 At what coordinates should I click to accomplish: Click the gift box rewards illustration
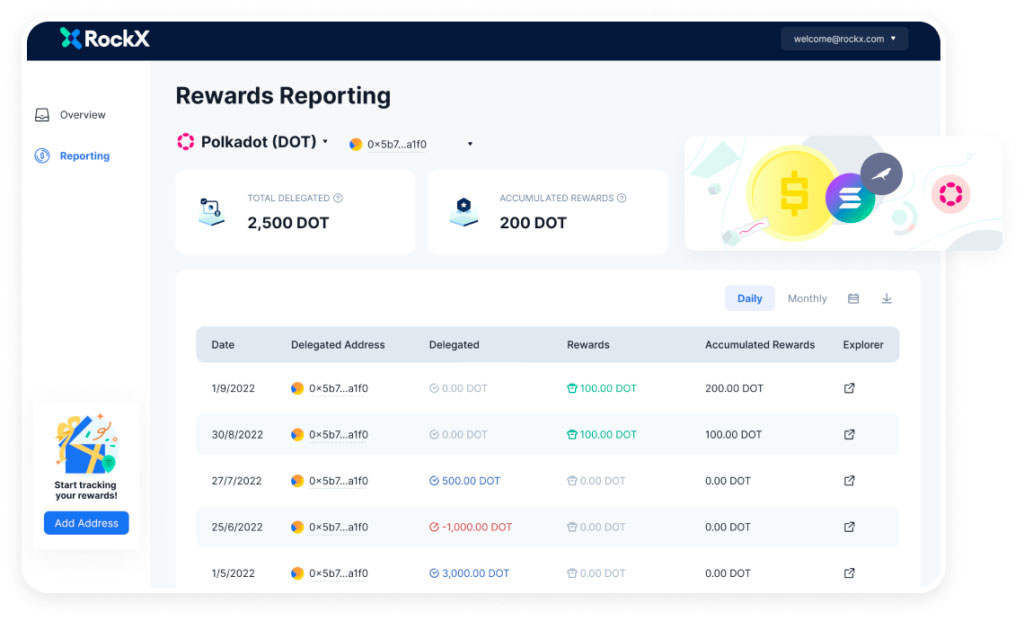click(x=86, y=443)
